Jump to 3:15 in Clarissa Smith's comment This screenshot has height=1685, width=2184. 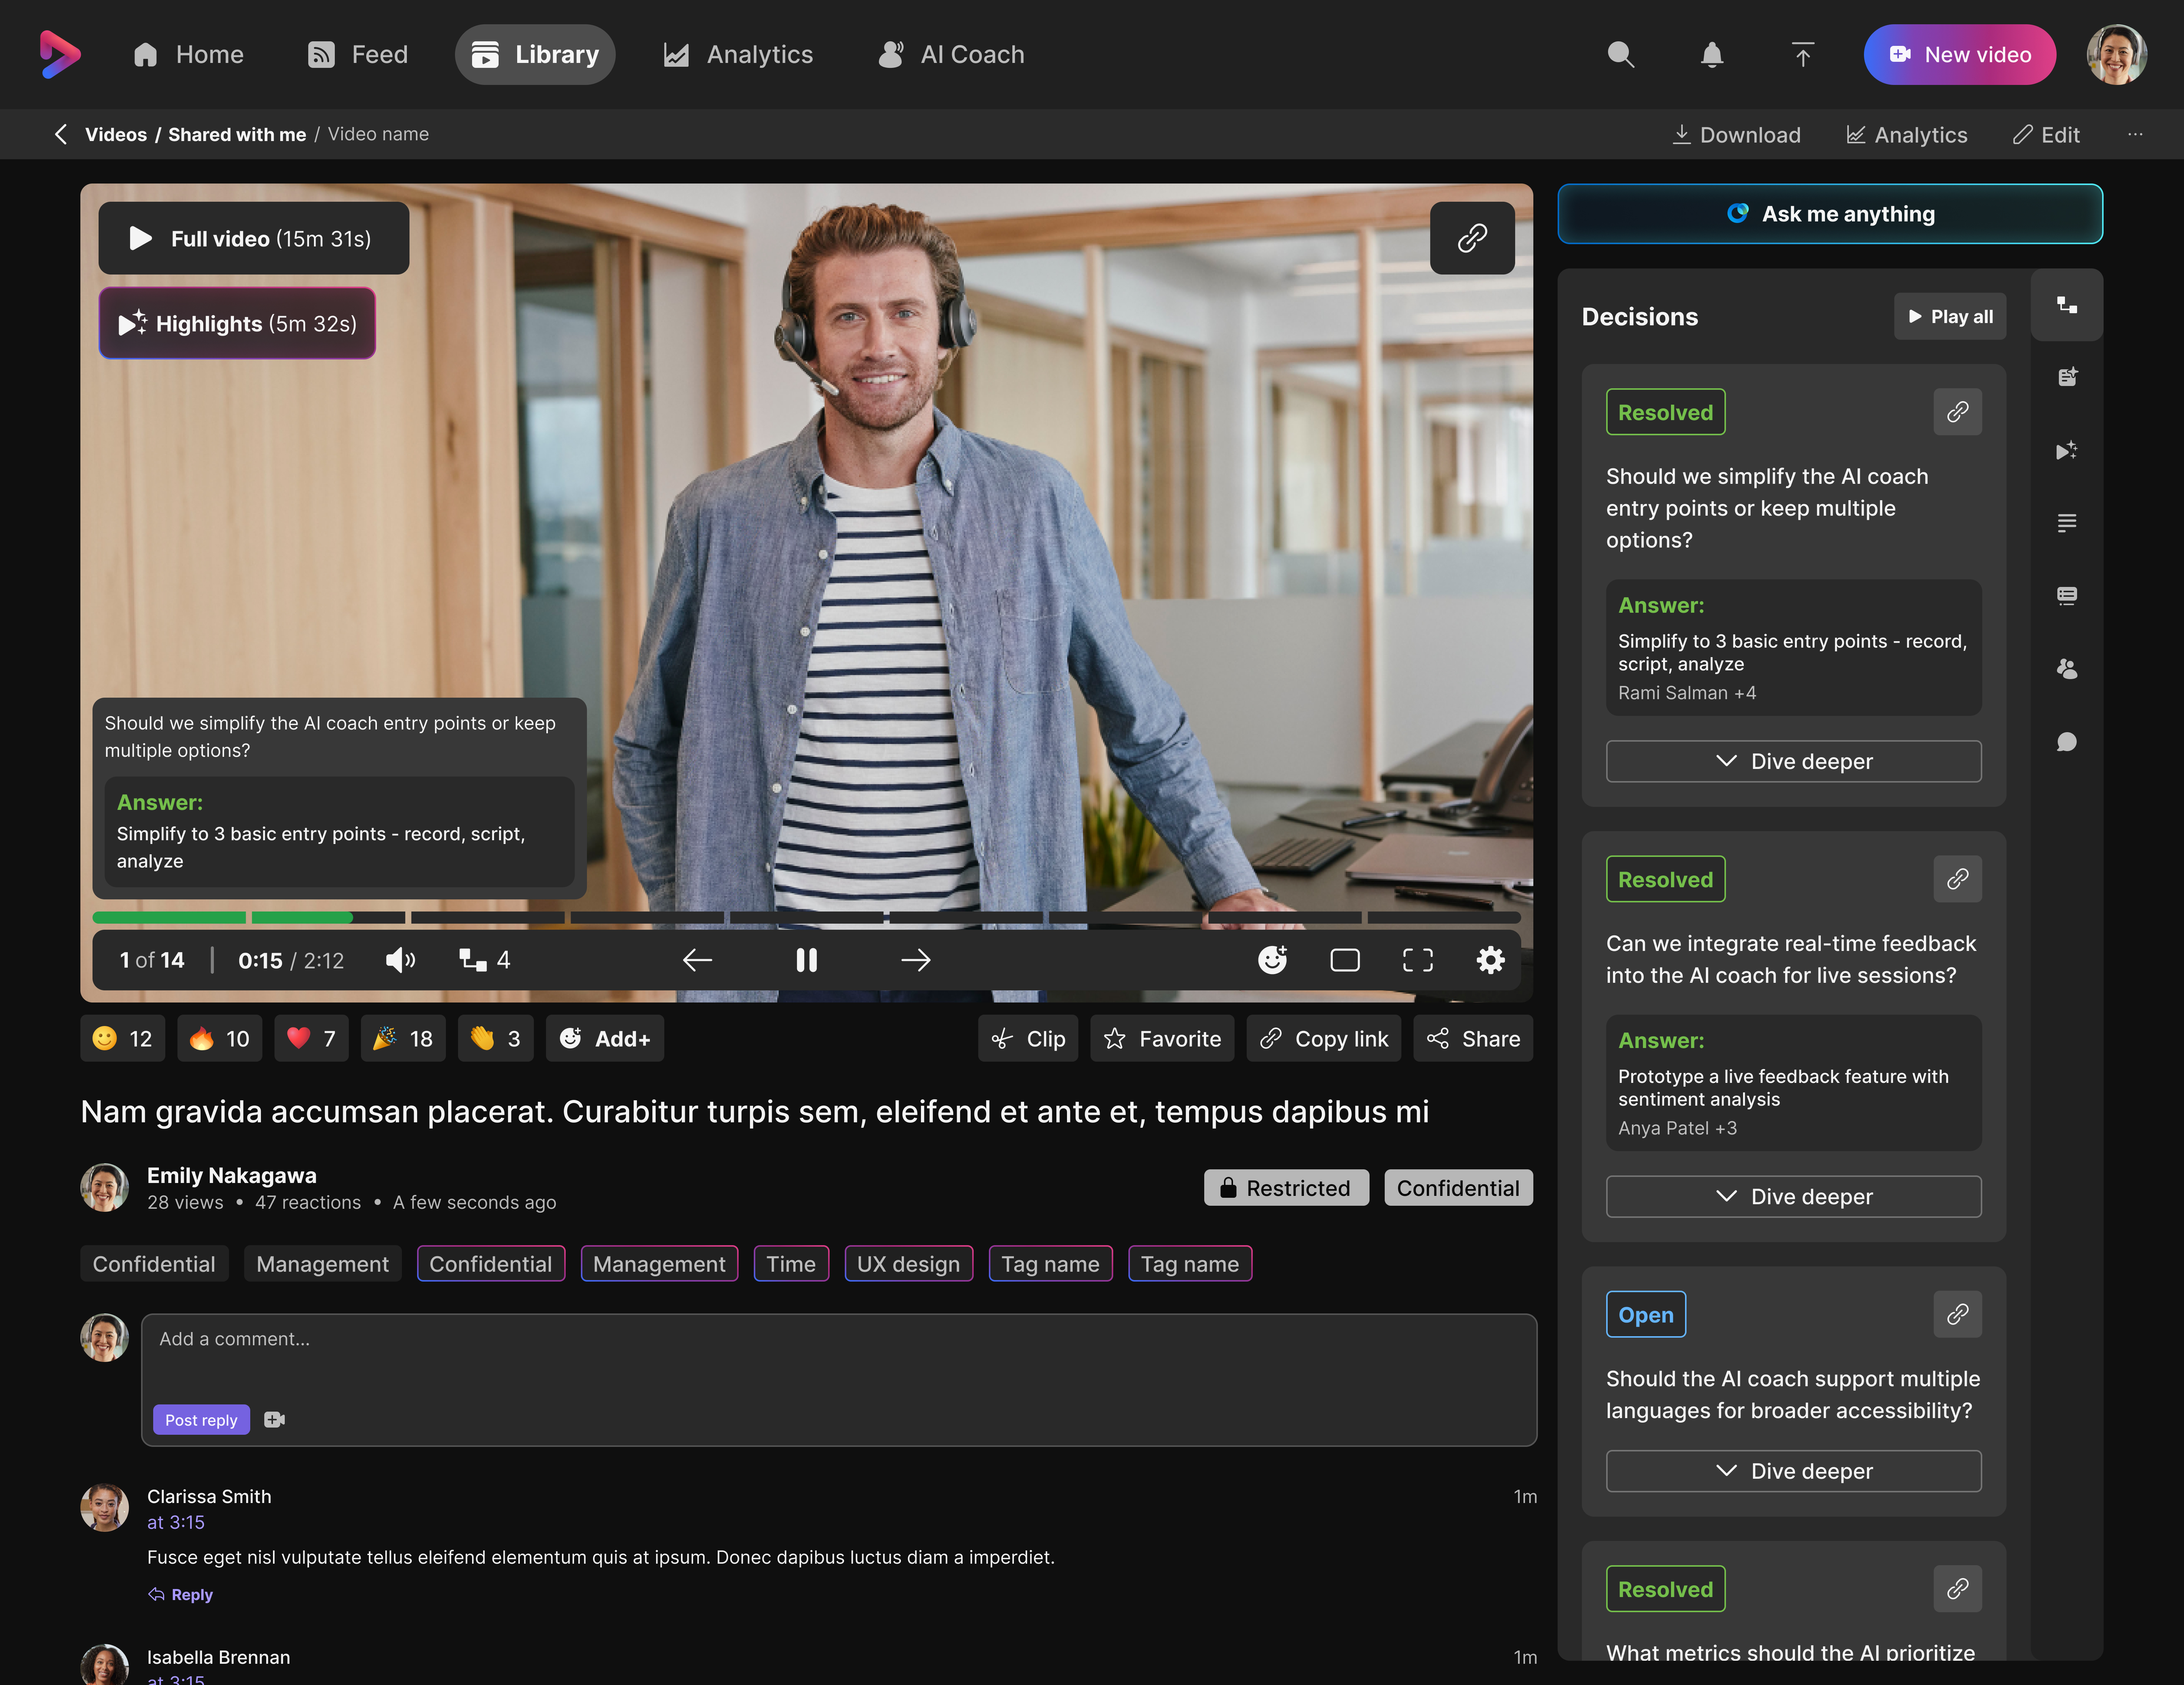pos(176,1522)
